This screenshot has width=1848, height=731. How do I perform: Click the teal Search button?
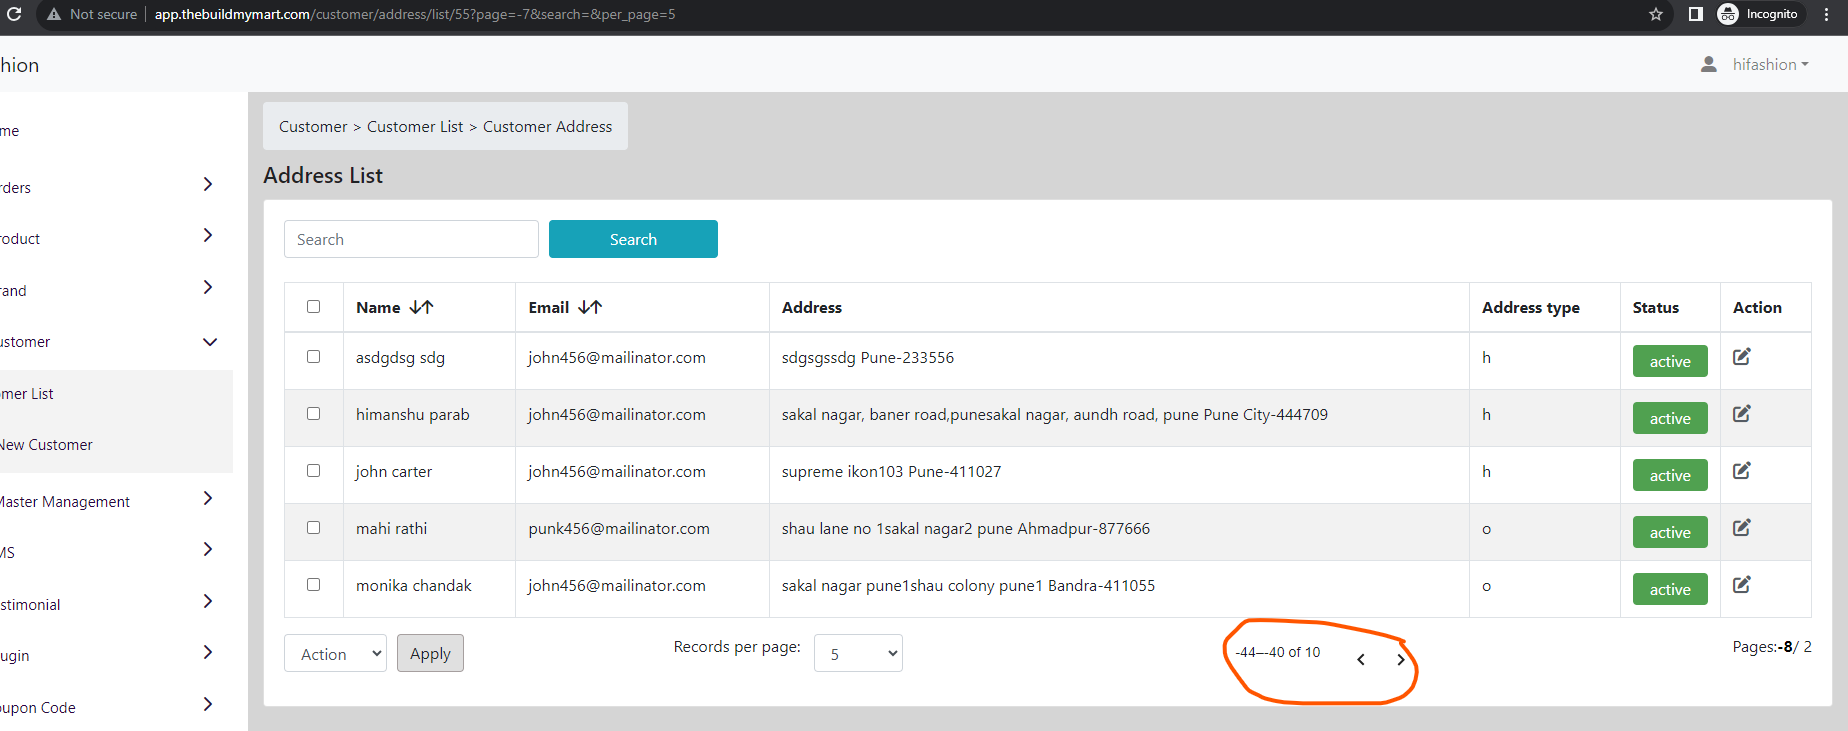tap(633, 239)
